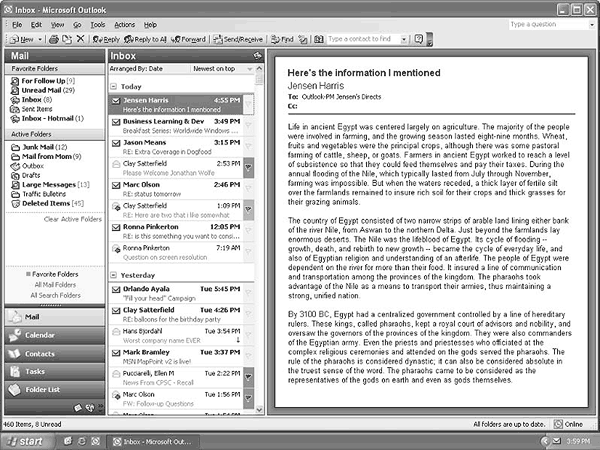Image resolution: width=600 pixels, height=450 pixels.
Task: Click the Help question mark toolbar icon
Action: click(x=419, y=39)
